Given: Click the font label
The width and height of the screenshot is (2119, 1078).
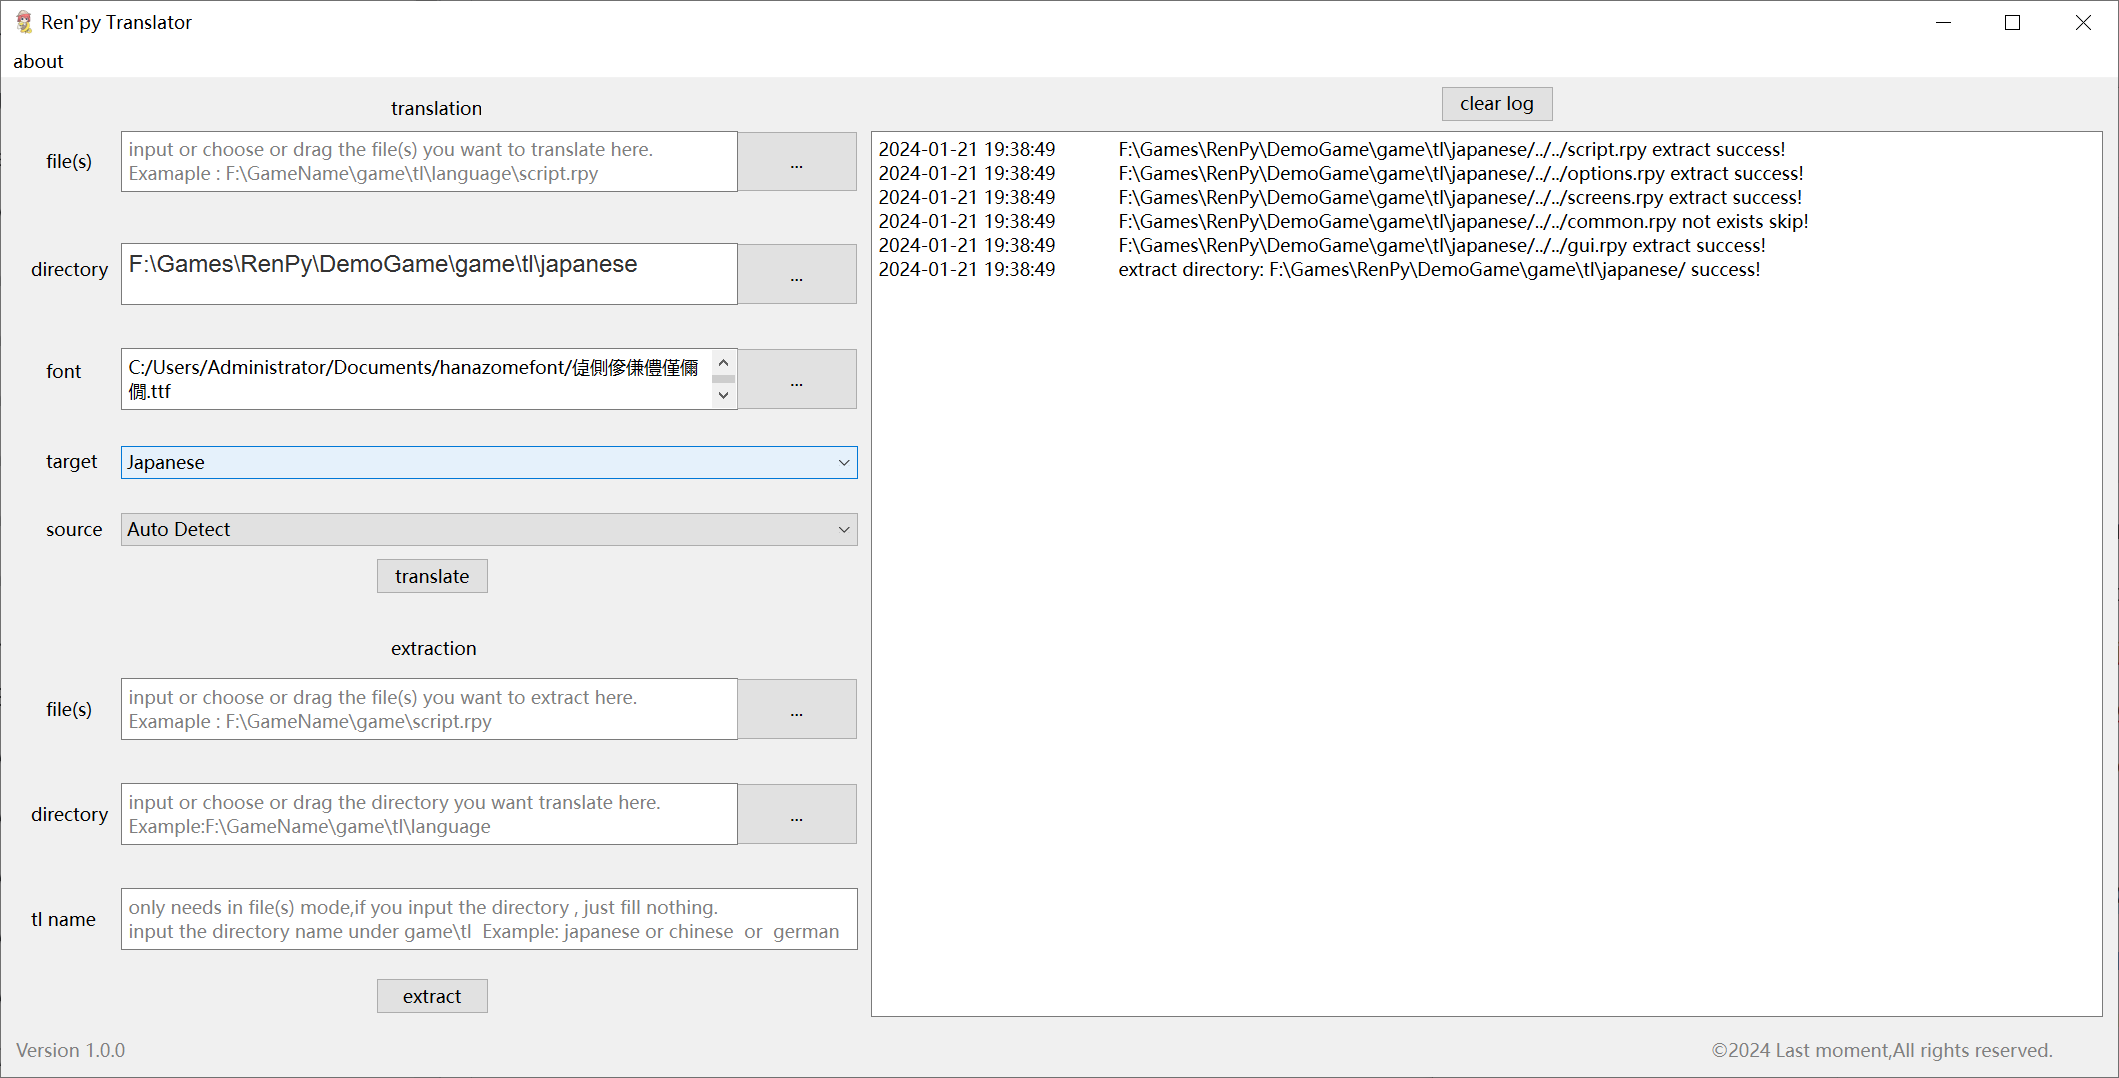Looking at the screenshot, I should (x=64, y=371).
